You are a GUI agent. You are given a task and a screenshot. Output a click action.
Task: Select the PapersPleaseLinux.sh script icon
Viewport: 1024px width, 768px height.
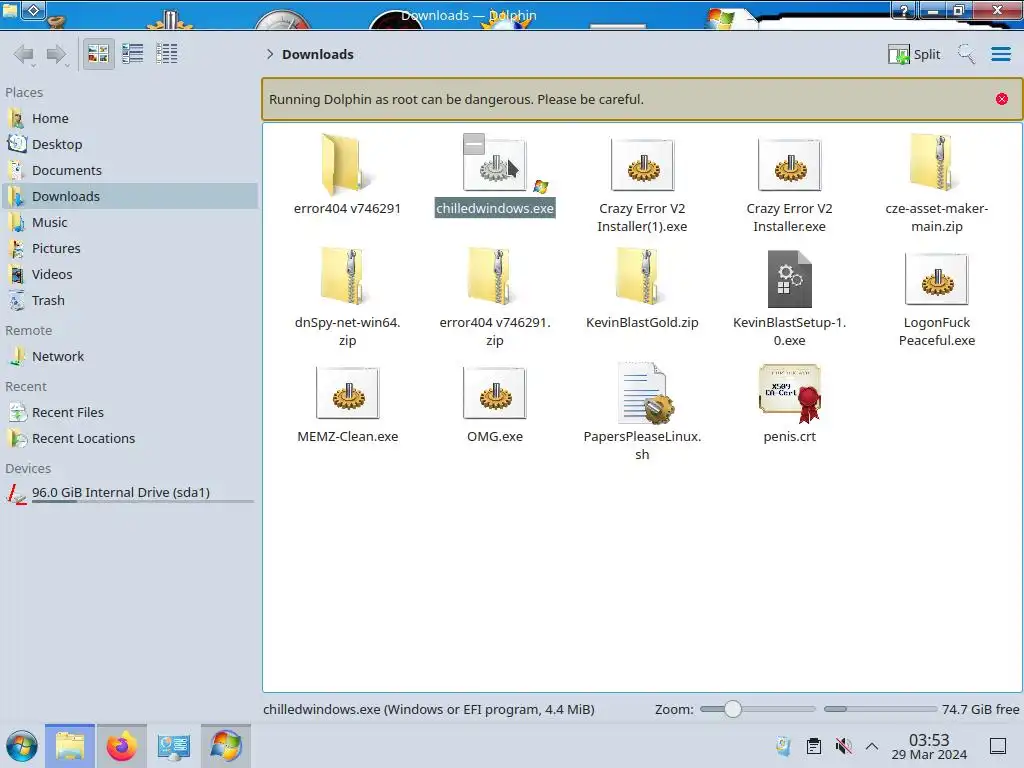(x=645, y=393)
